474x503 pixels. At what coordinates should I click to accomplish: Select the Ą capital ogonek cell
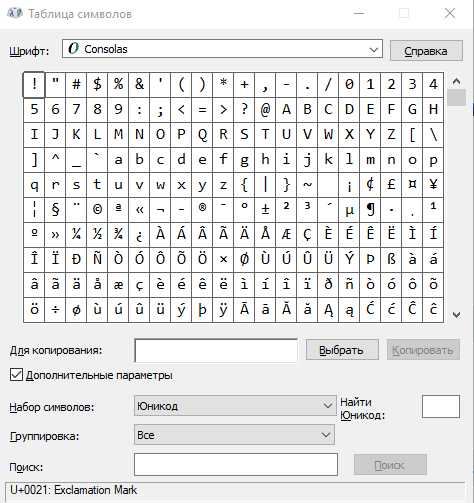point(328,310)
